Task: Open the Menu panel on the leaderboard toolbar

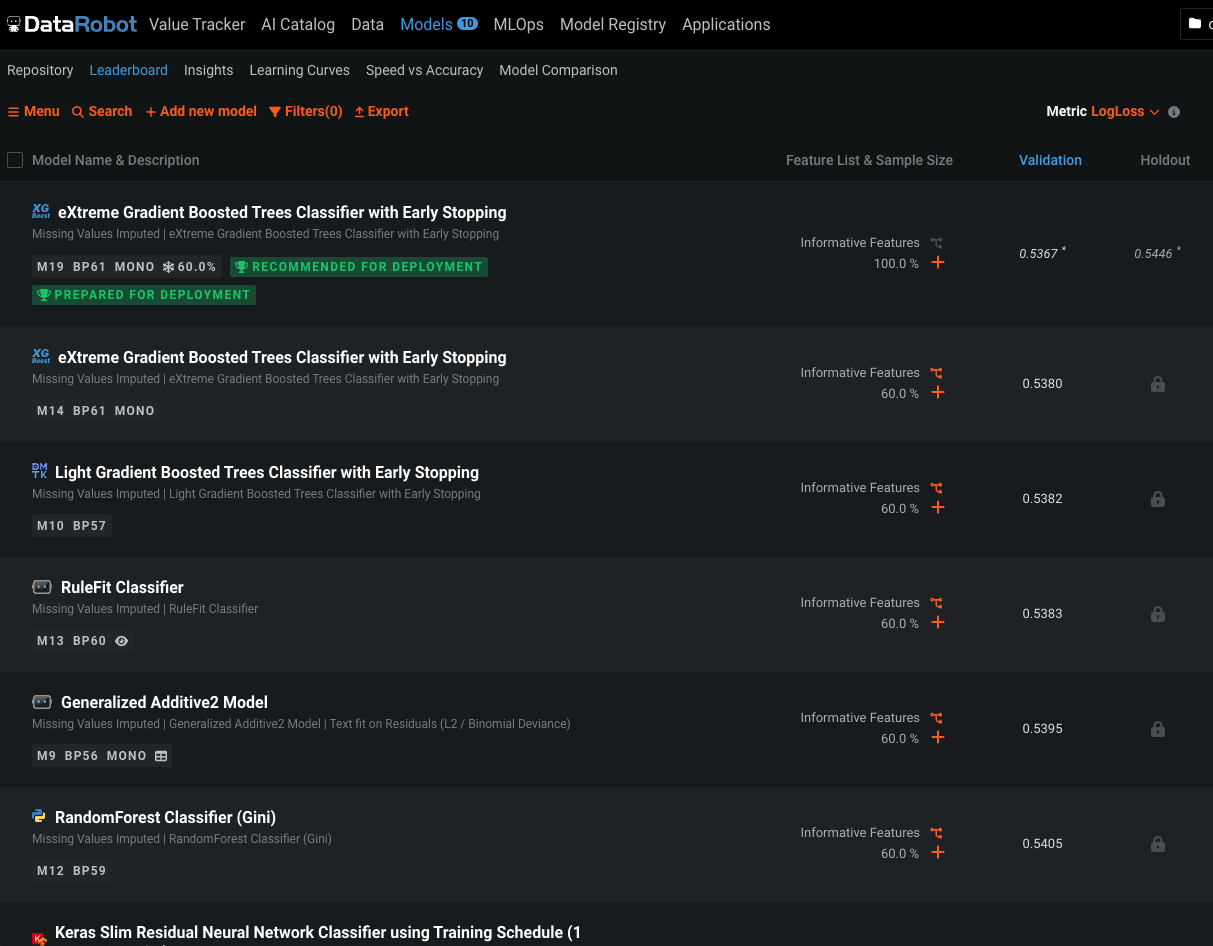Action: pyautogui.click(x=33, y=111)
